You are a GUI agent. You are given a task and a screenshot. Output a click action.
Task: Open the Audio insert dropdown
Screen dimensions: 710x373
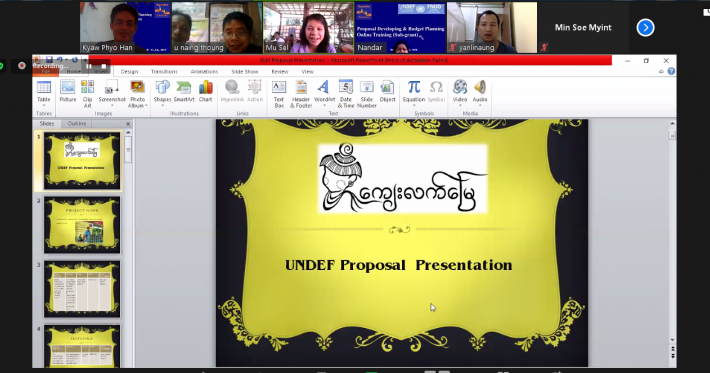(x=480, y=105)
